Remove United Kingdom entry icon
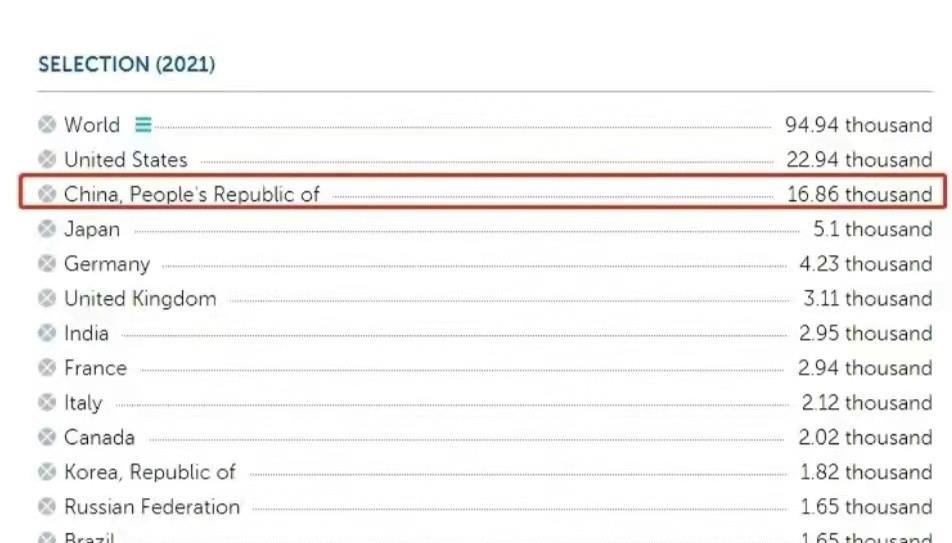The image size is (952, 543). coord(47,298)
